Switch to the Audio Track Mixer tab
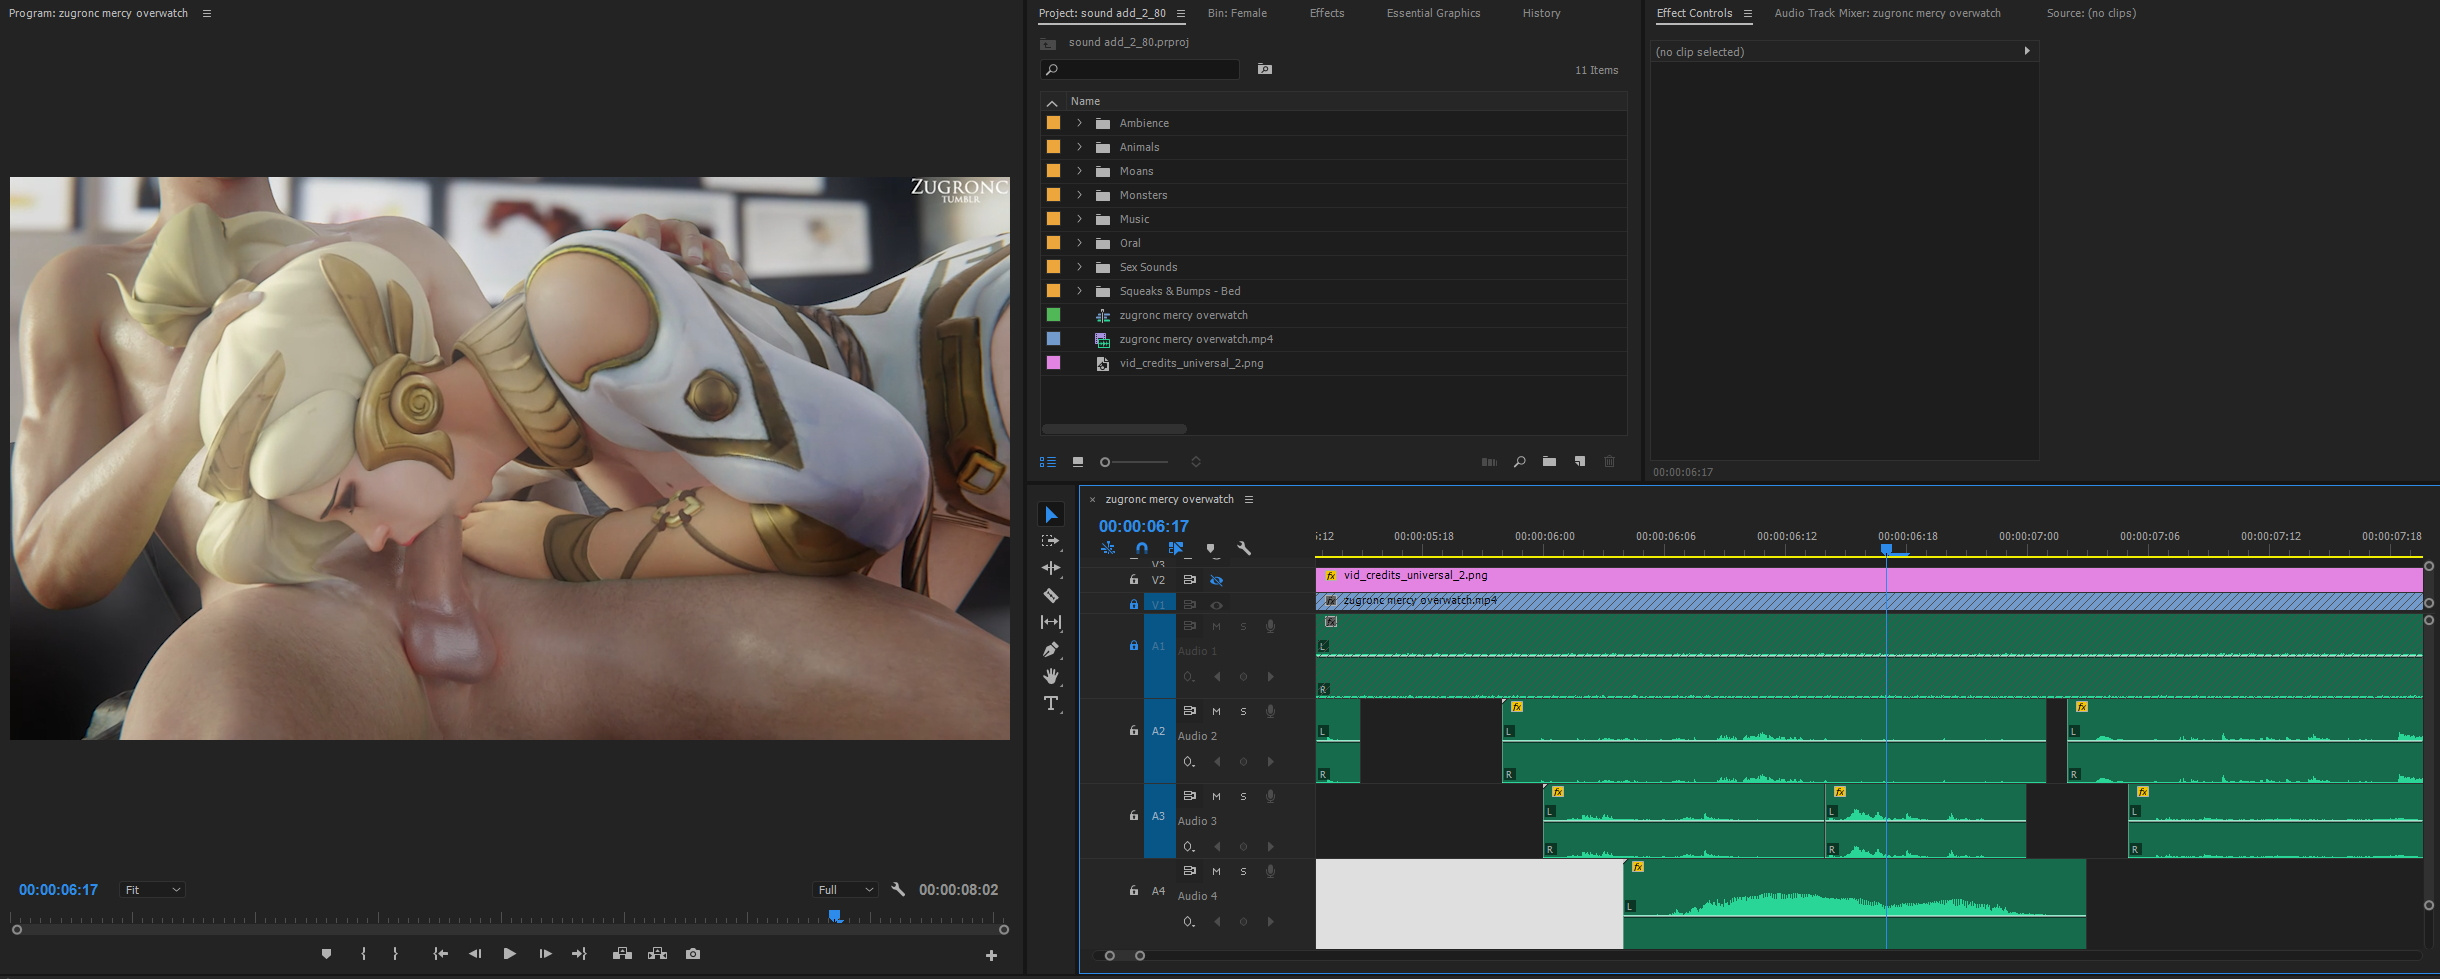The image size is (2440, 979). coord(1887,13)
